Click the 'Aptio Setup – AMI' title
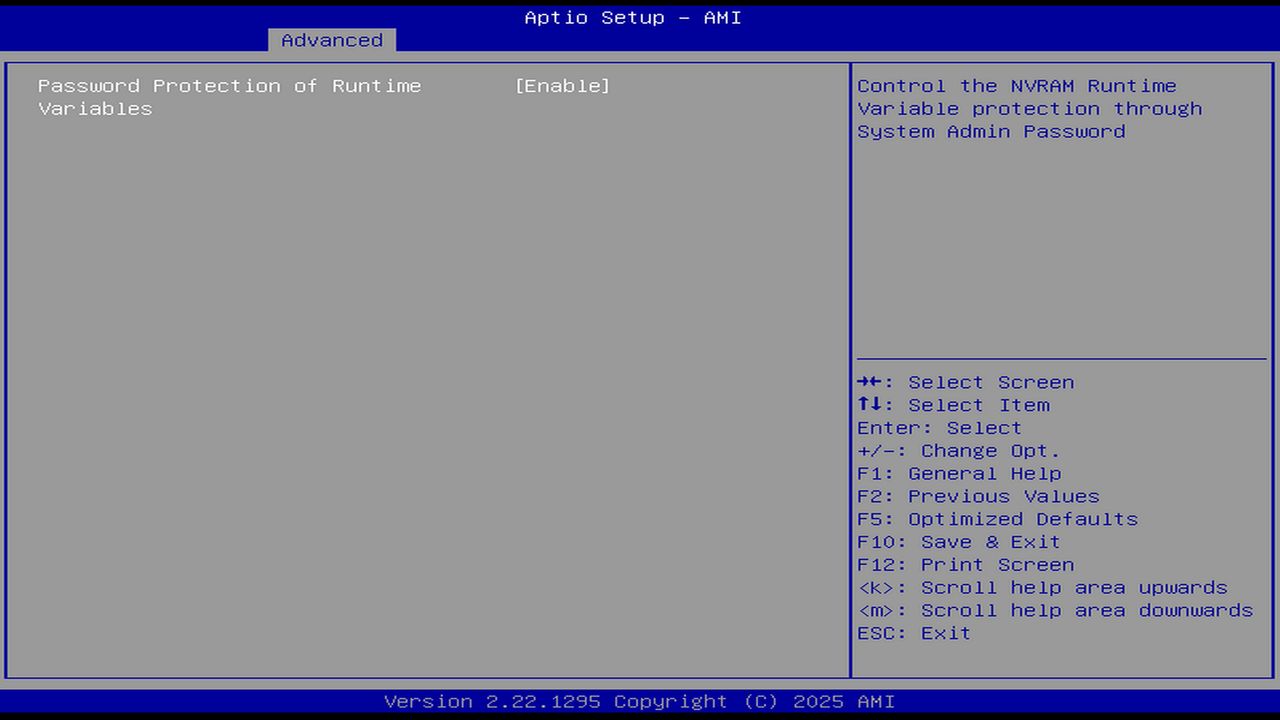The image size is (1280, 720). pos(633,17)
